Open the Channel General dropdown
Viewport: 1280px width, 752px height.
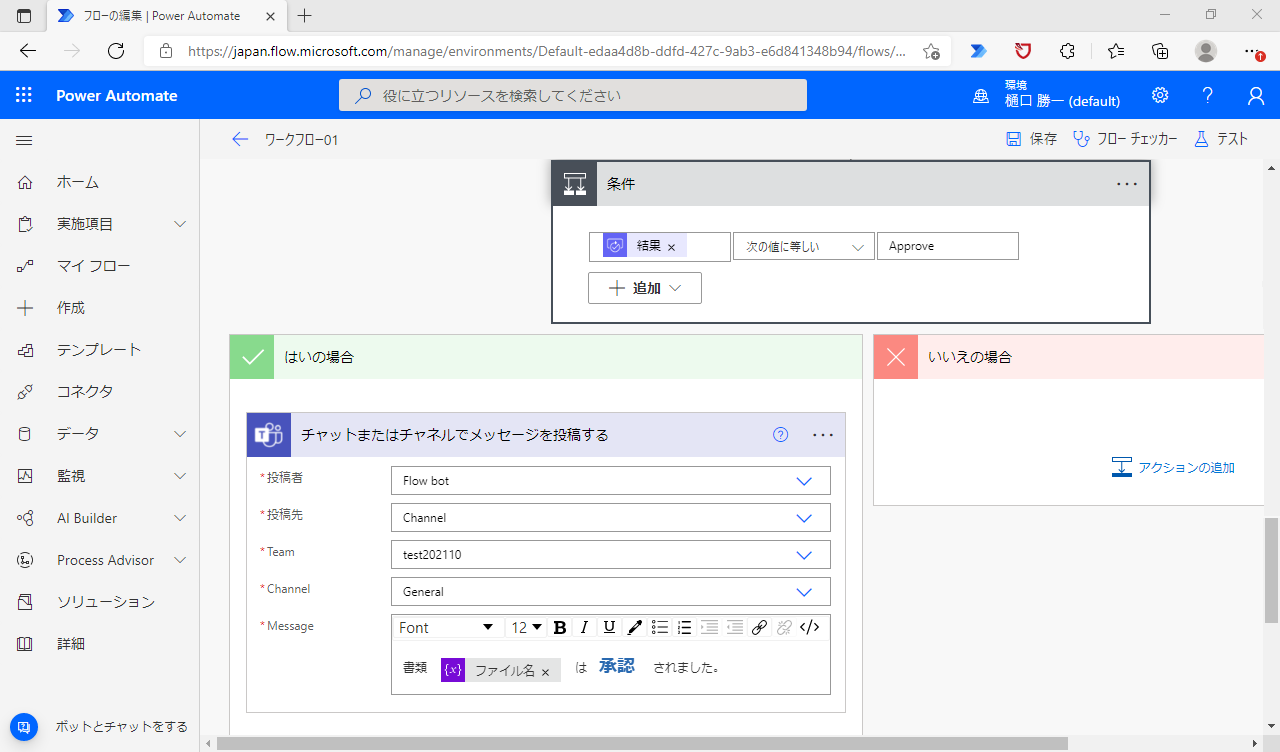click(611, 592)
